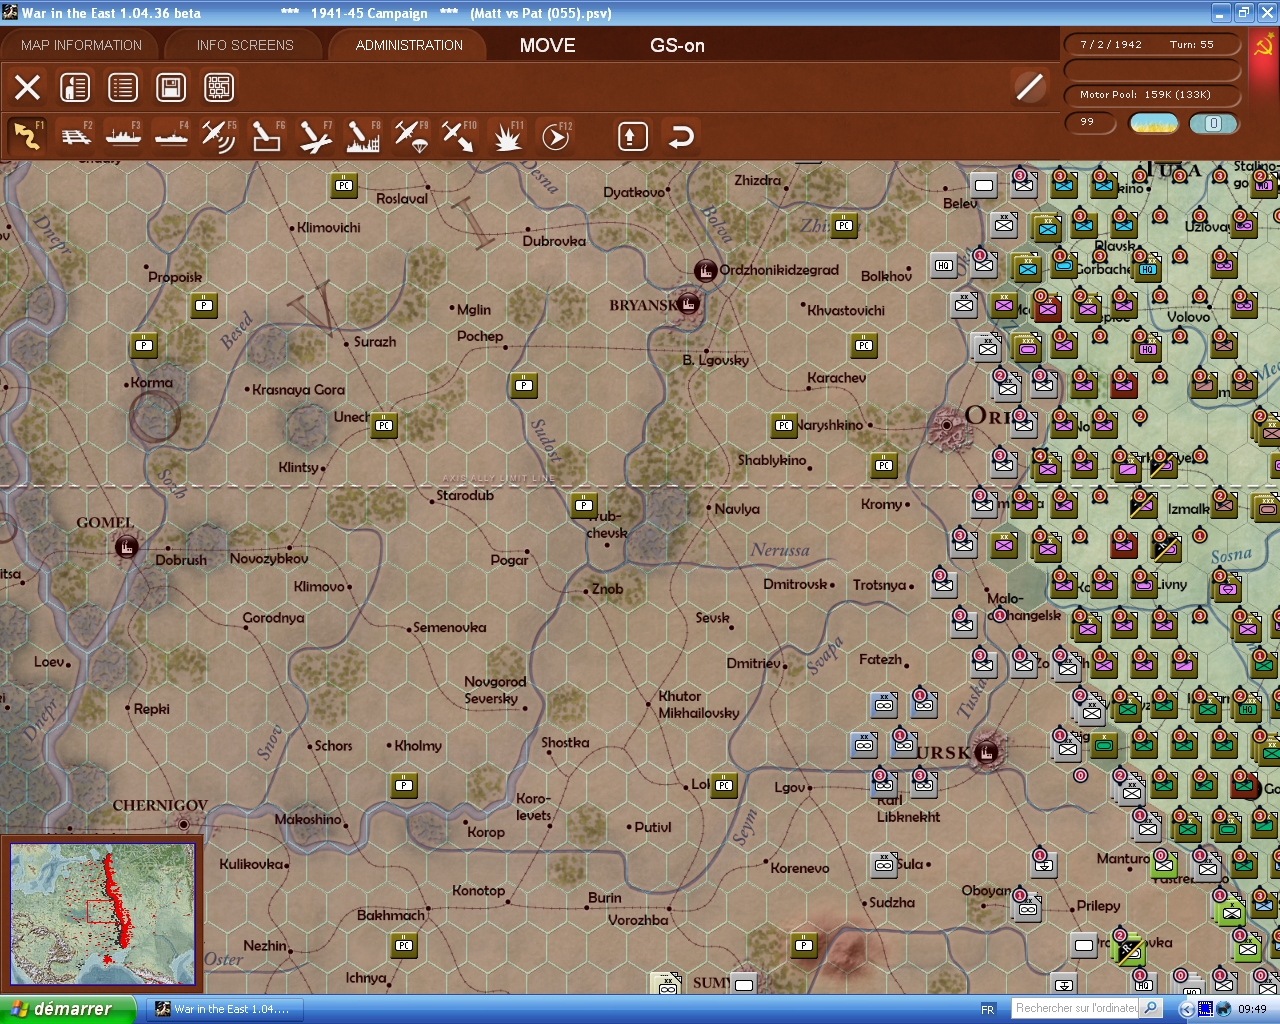
Task: Select the PC unit counter at Naryshkino
Action: [784, 425]
